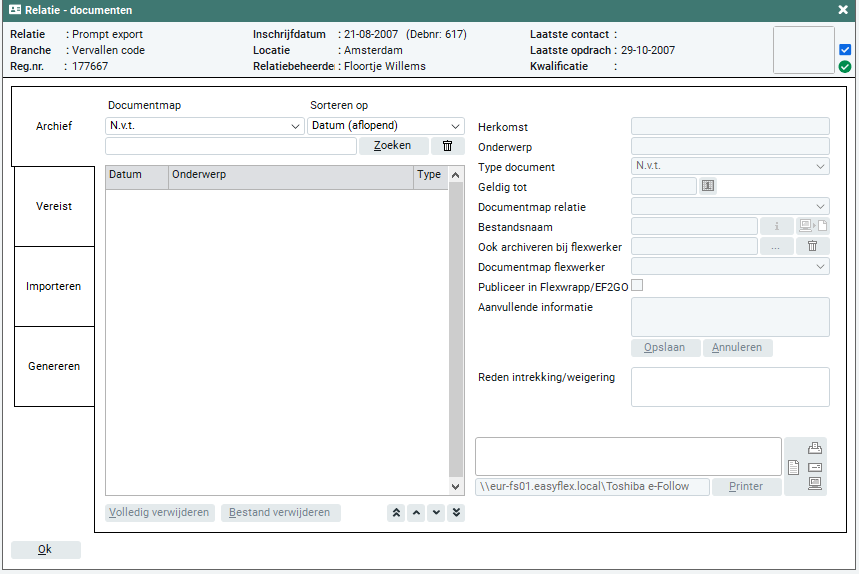This screenshot has width=859, height=574.
Task: Open the calendar picker for Geldig tot
Action: pos(707,186)
